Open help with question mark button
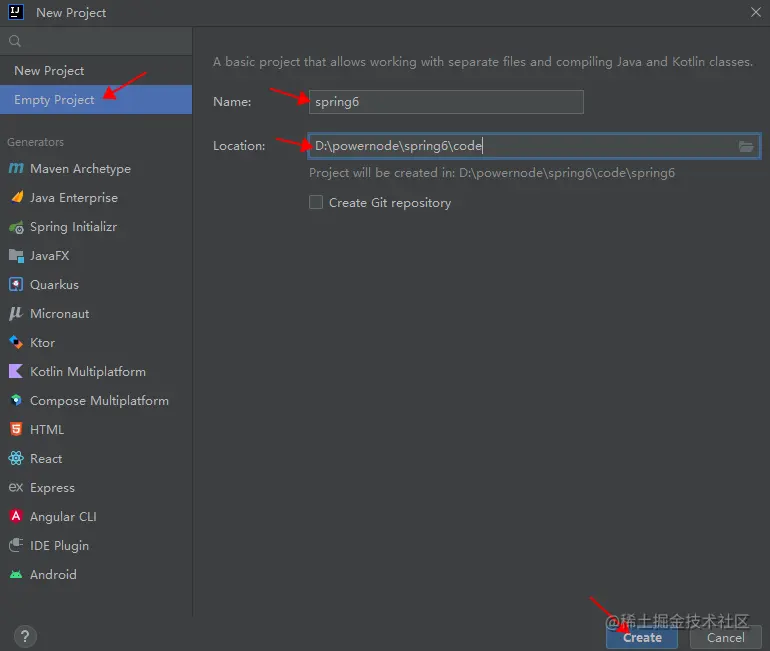This screenshot has height=651, width=770. 25,637
